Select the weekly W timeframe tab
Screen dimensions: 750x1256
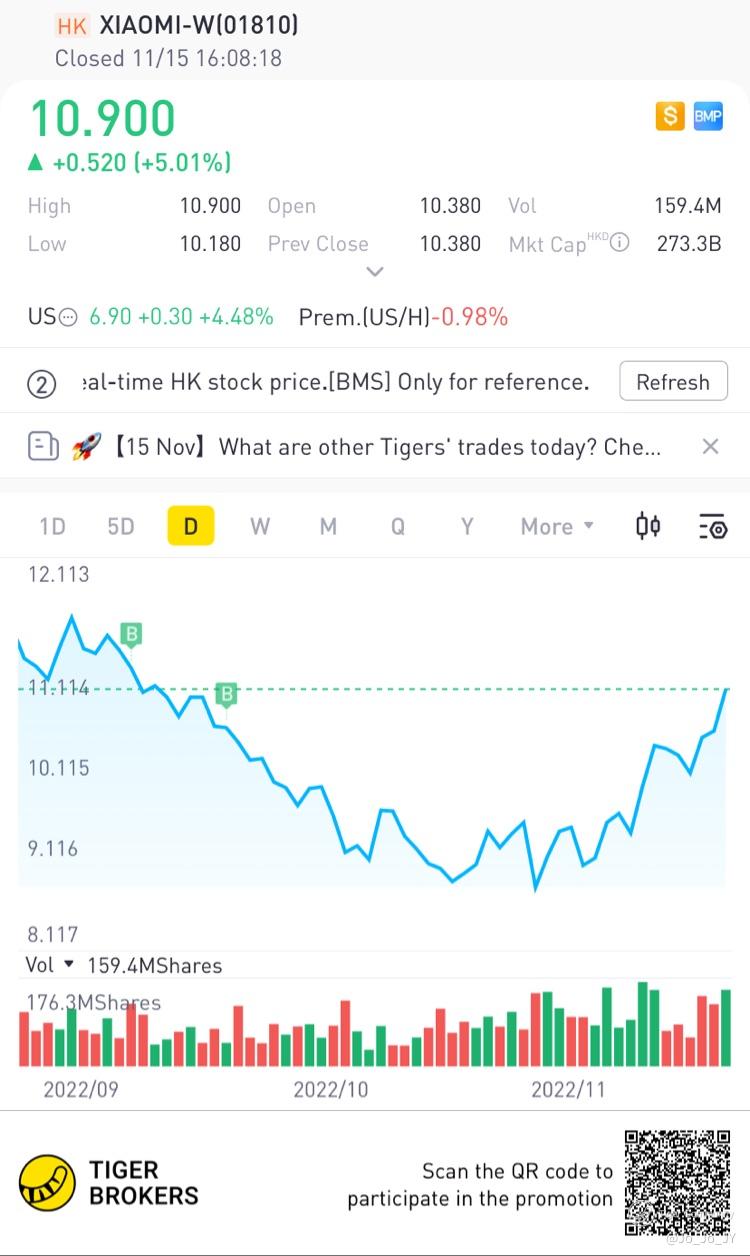260,526
